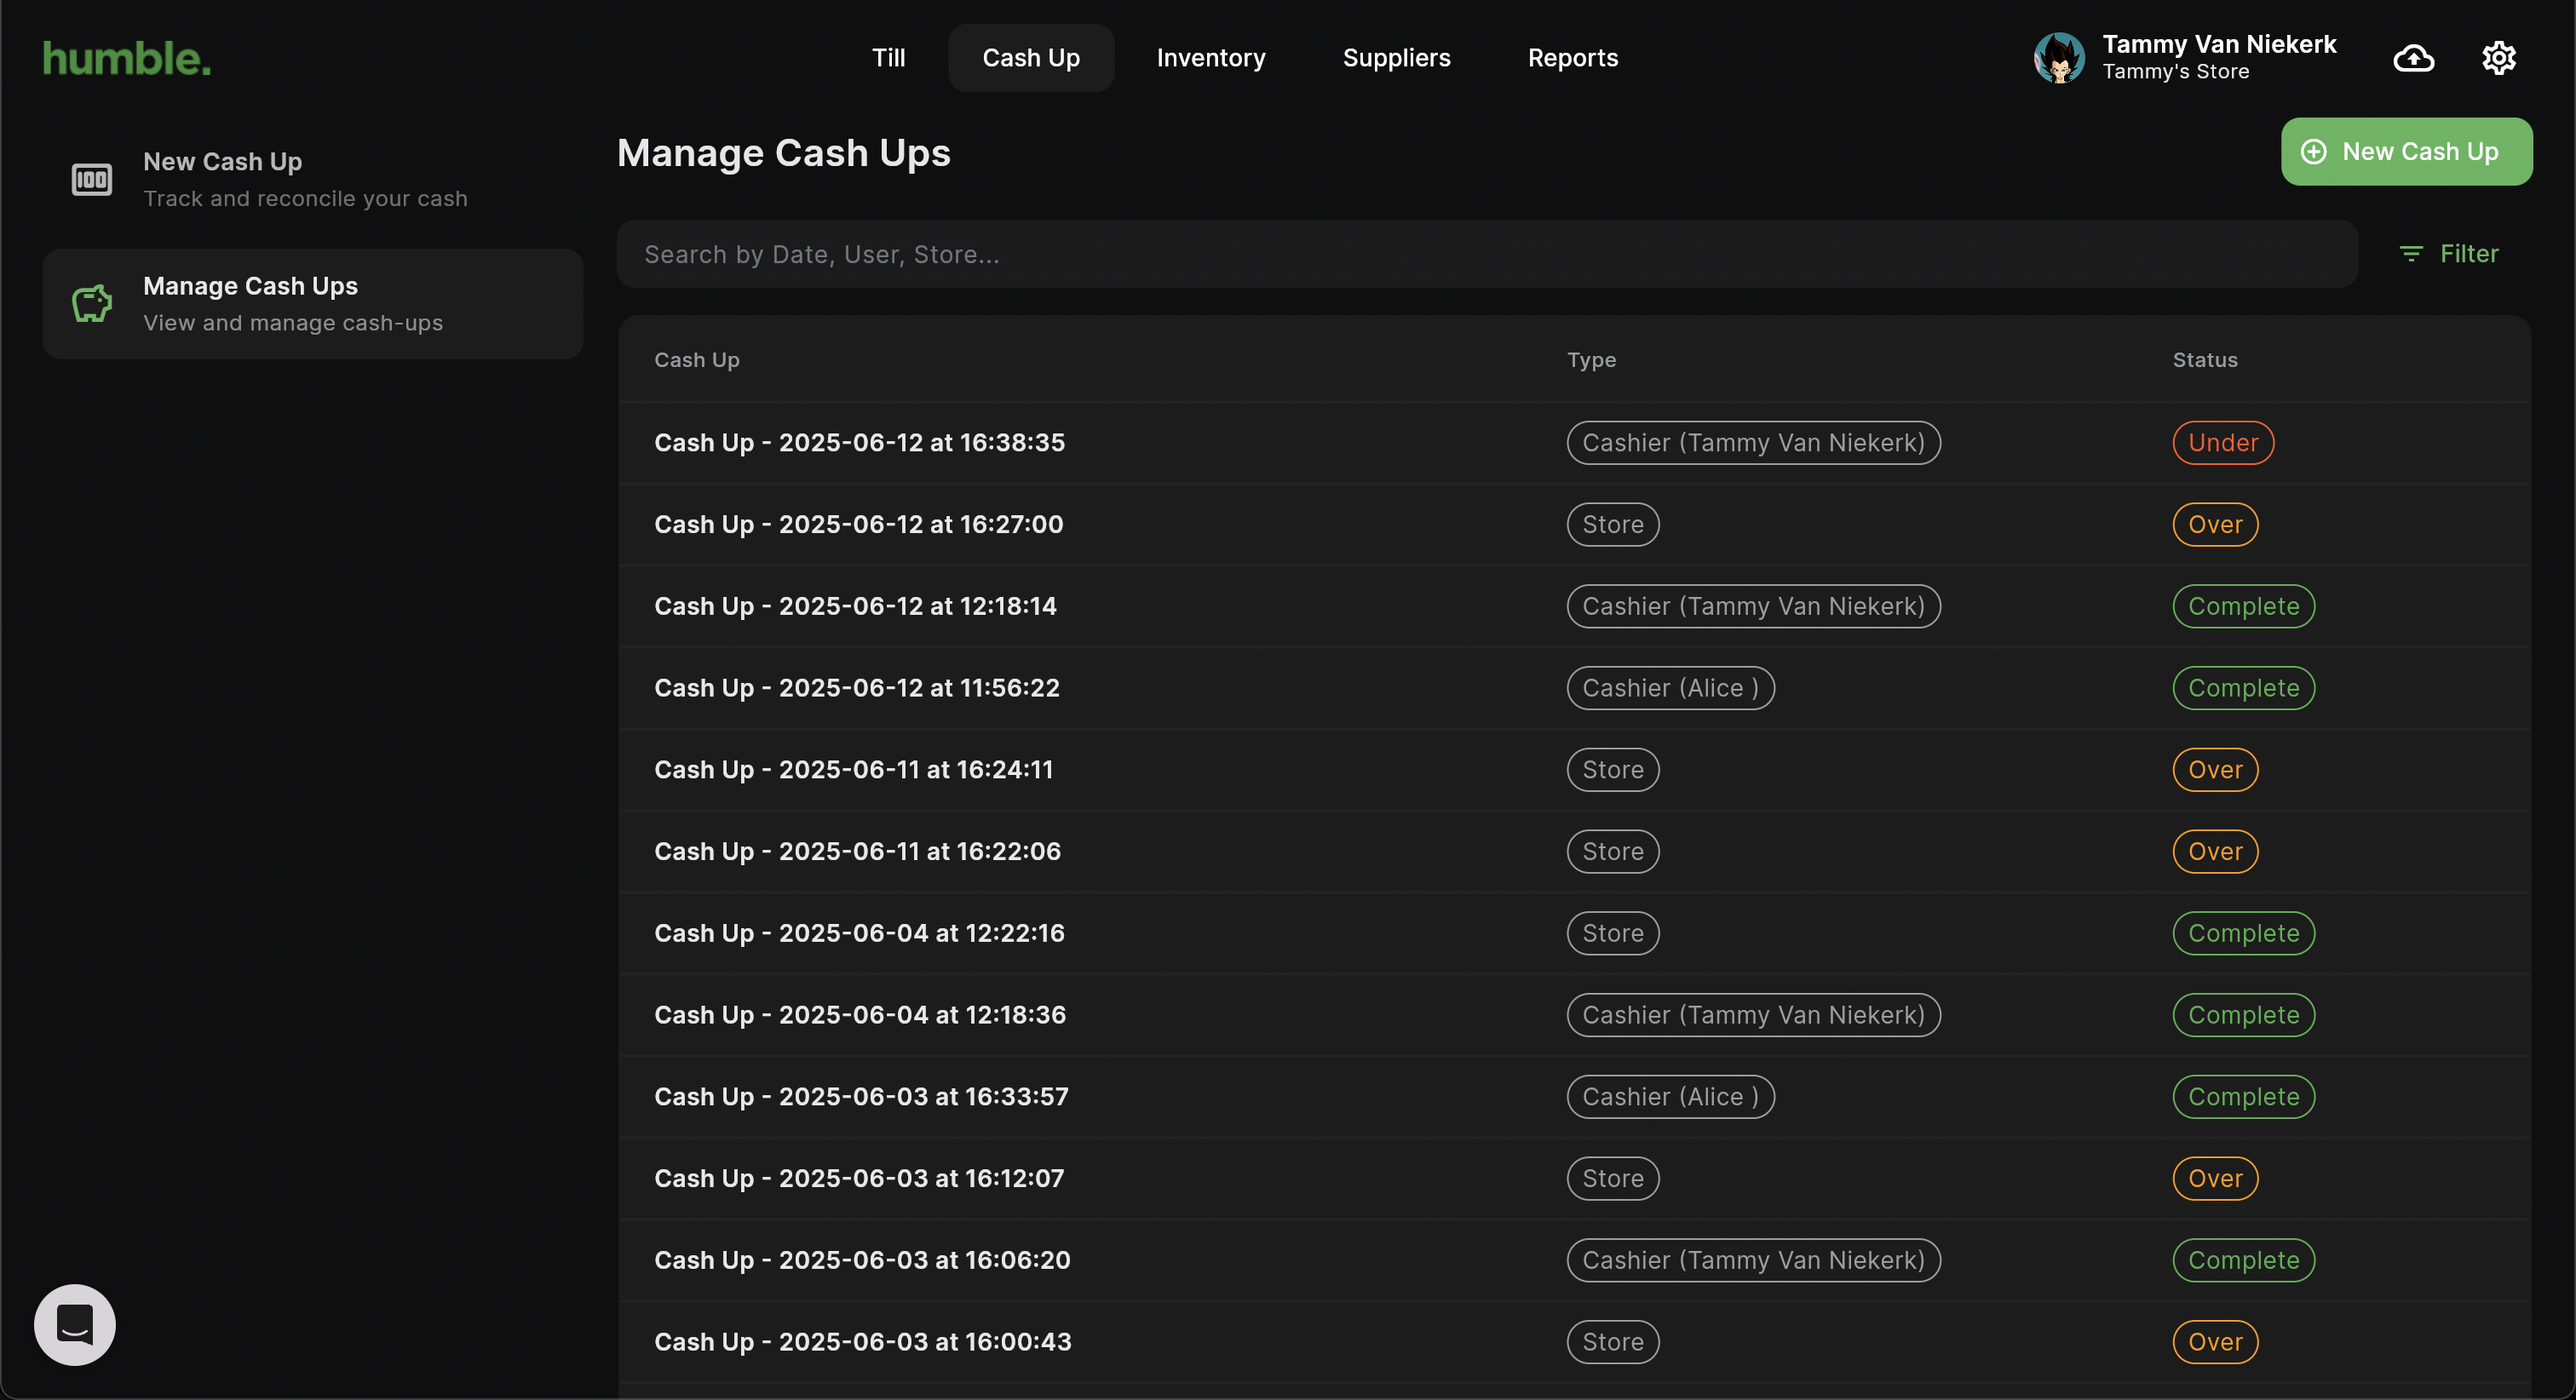The height and width of the screenshot is (1400, 2576).
Task: Open the Inventory tab
Action: tap(1210, 58)
